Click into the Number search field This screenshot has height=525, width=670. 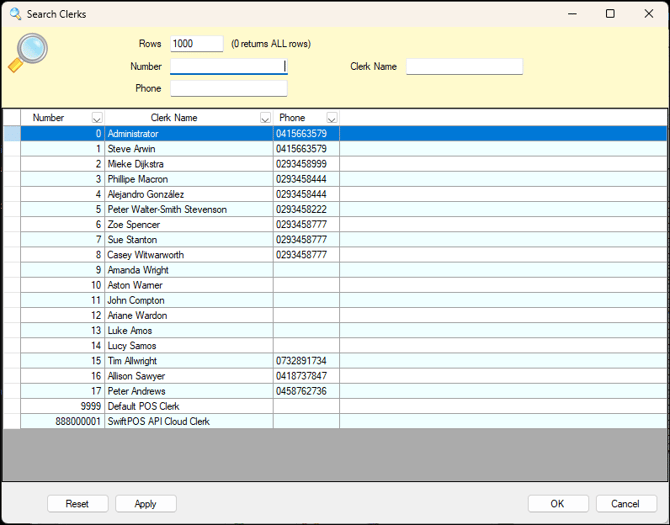click(x=229, y=66)
